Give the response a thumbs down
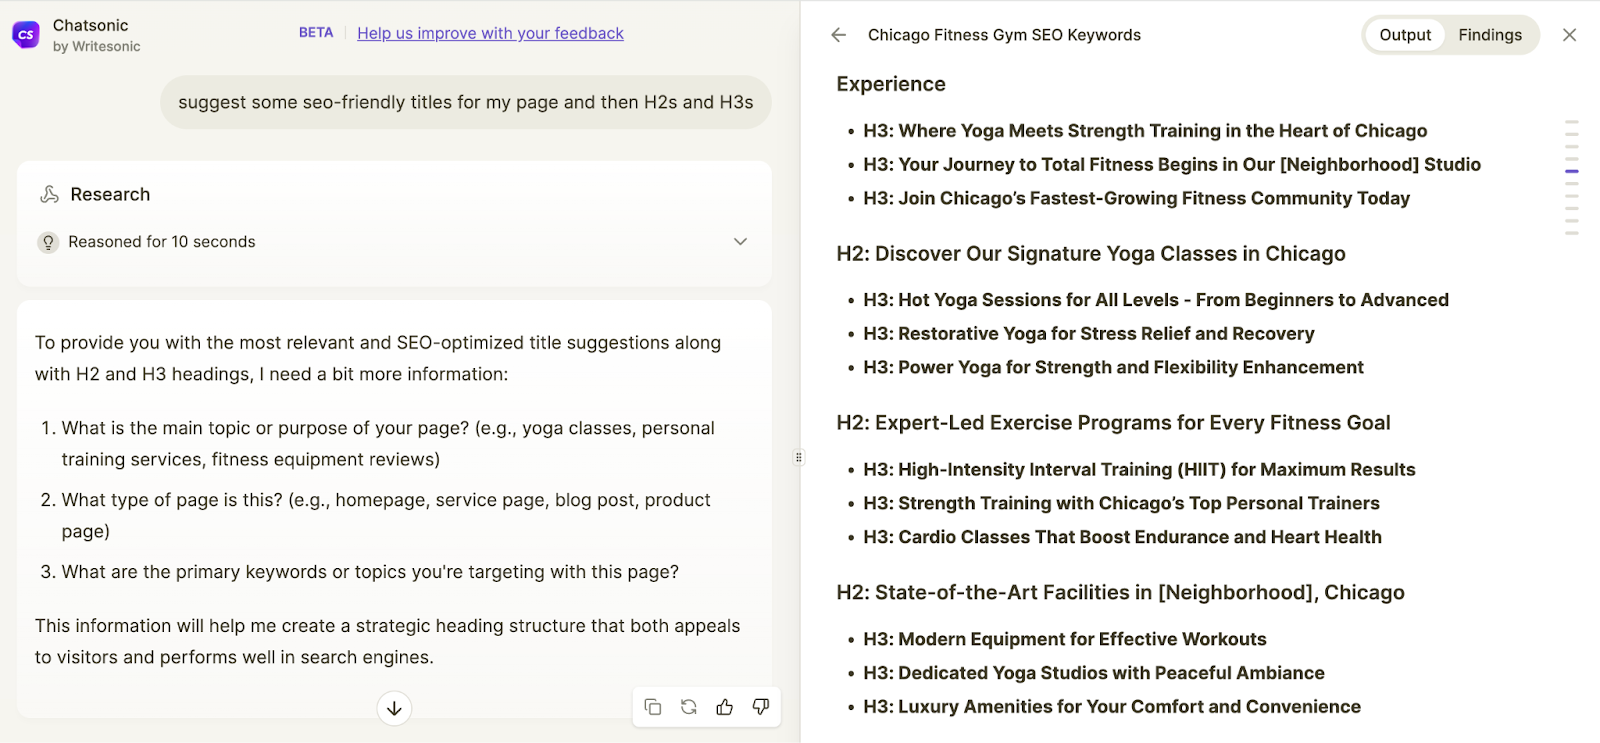 761,707
